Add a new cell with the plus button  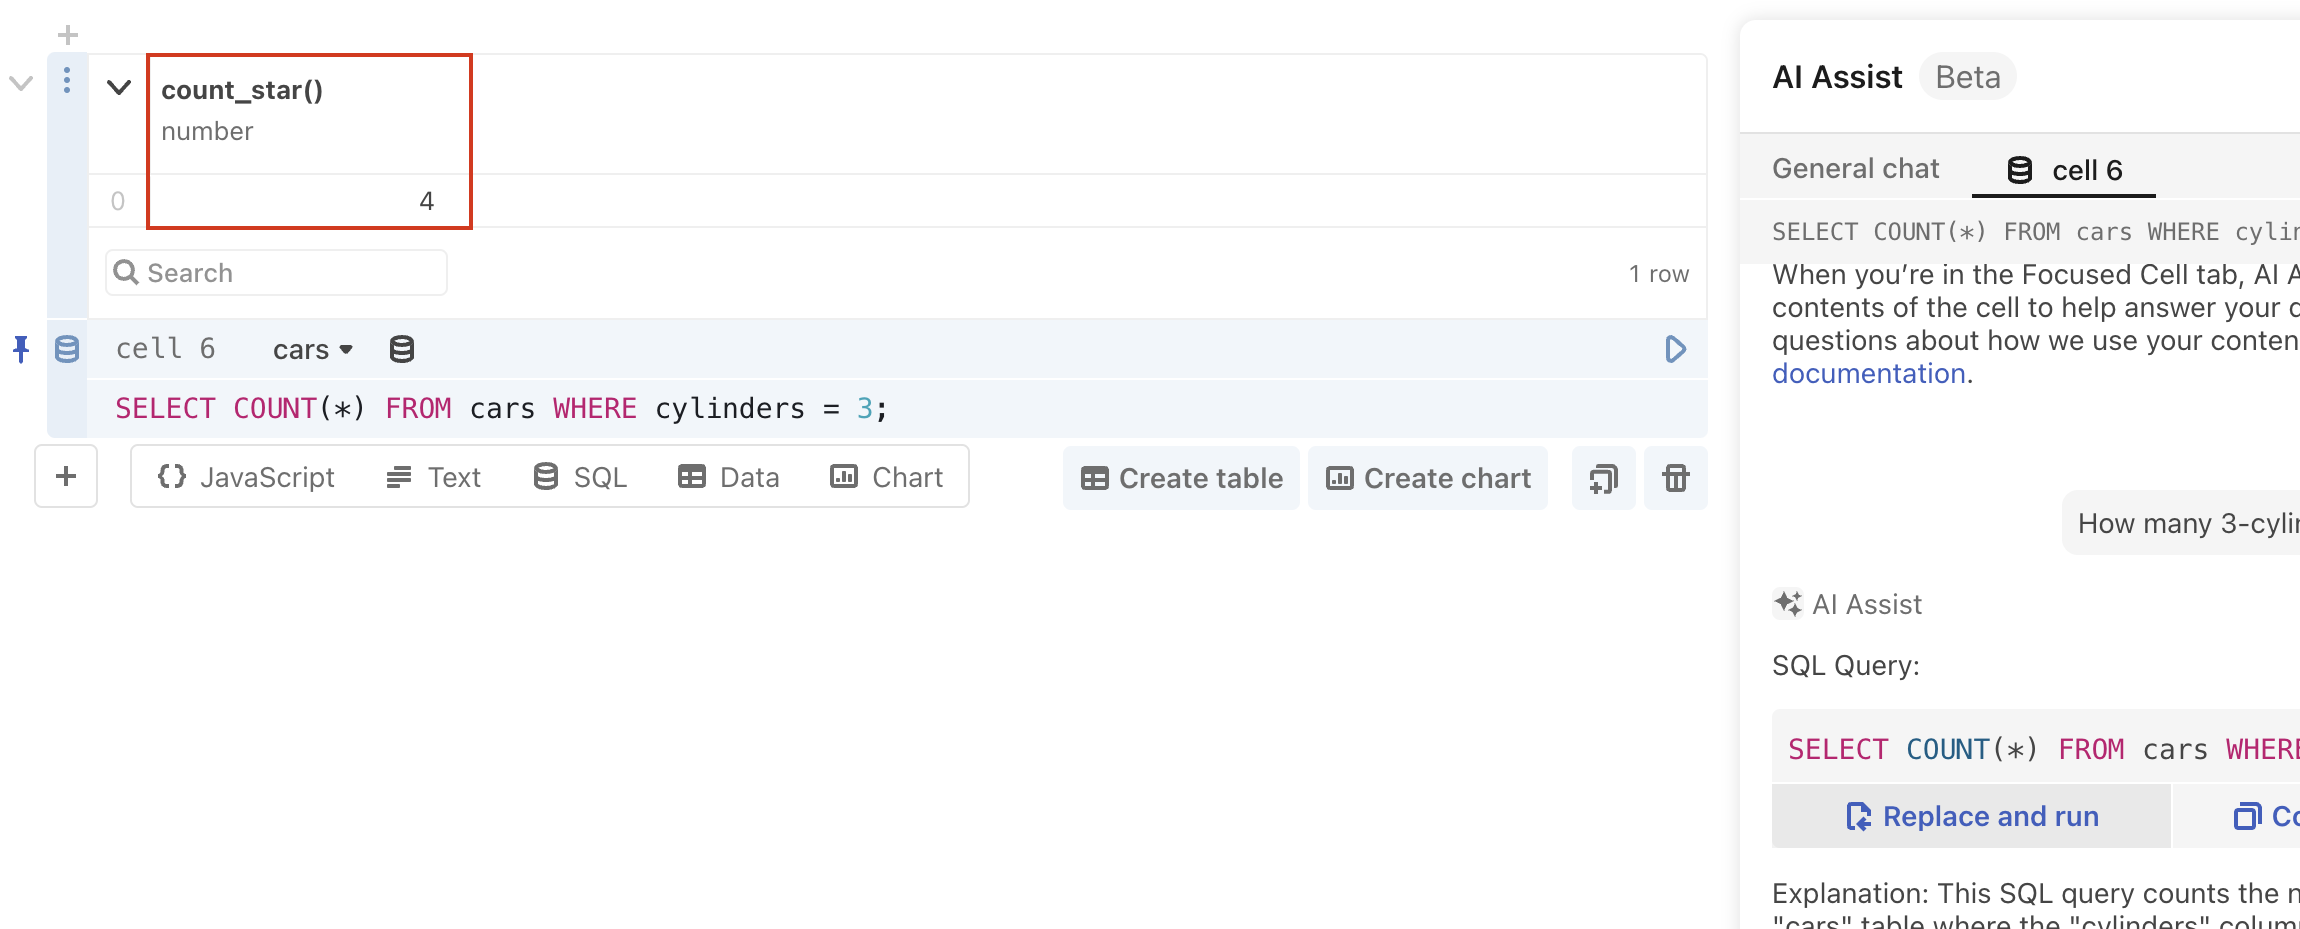66,476
